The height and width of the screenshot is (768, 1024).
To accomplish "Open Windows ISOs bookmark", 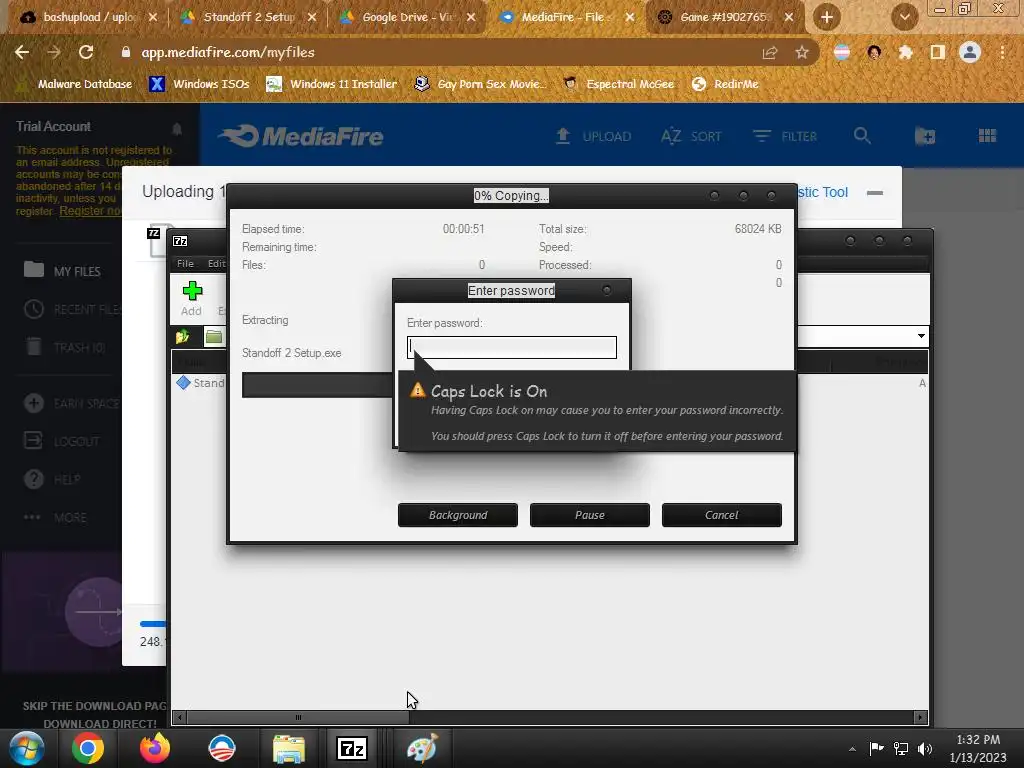I will point(200,84).
